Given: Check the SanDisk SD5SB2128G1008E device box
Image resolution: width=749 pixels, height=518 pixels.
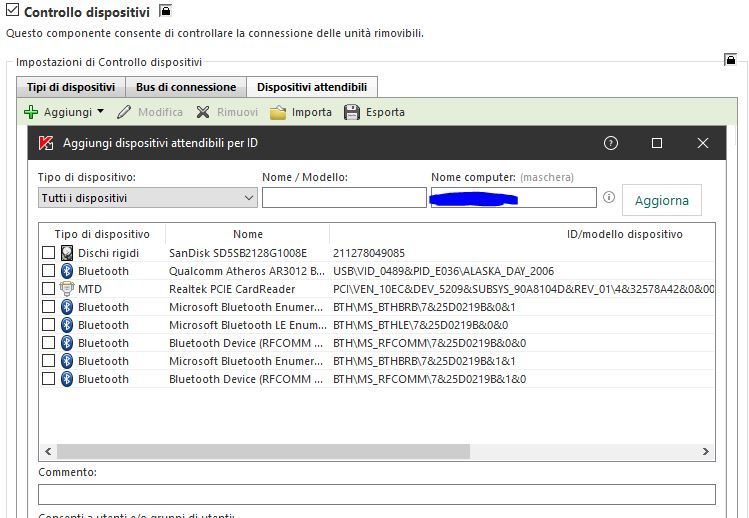Looking at the screenshot, I should tap(48, 252).
